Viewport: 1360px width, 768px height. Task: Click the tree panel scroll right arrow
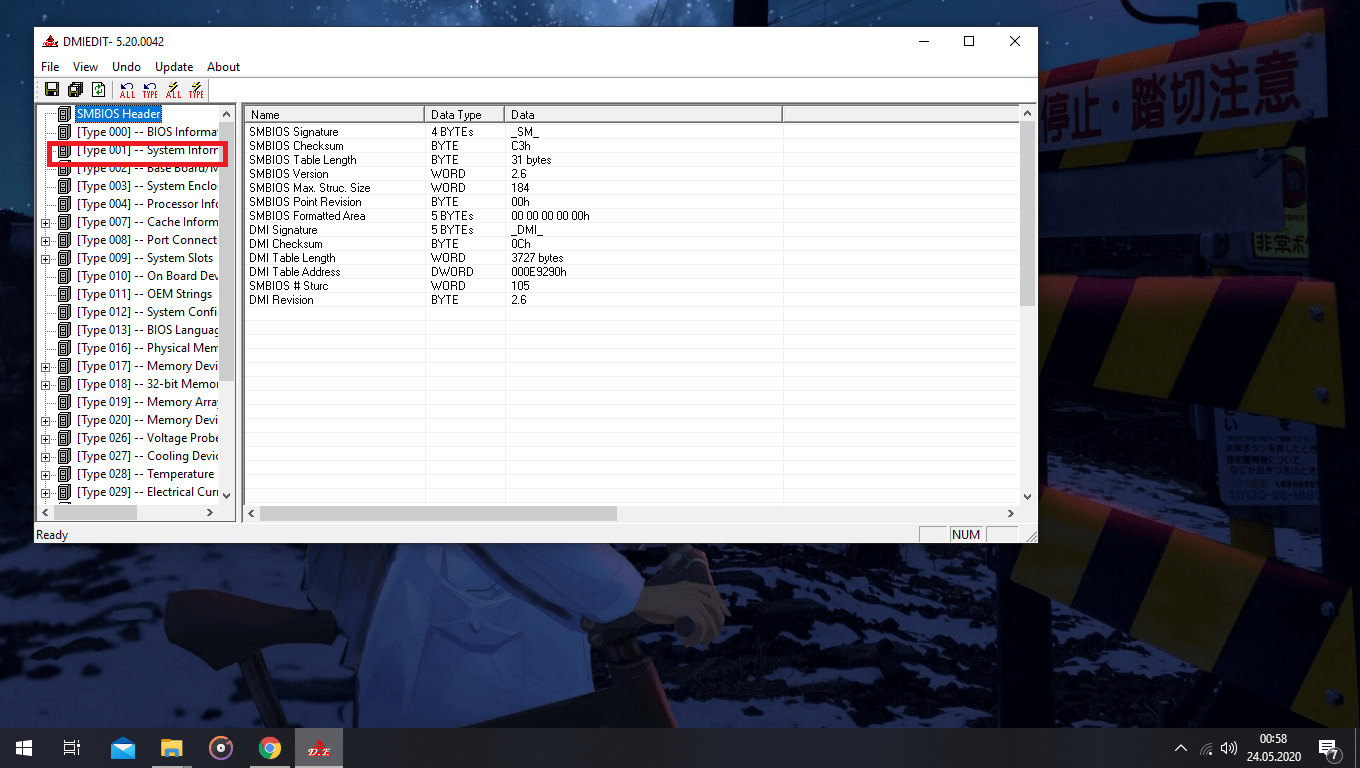210,512
